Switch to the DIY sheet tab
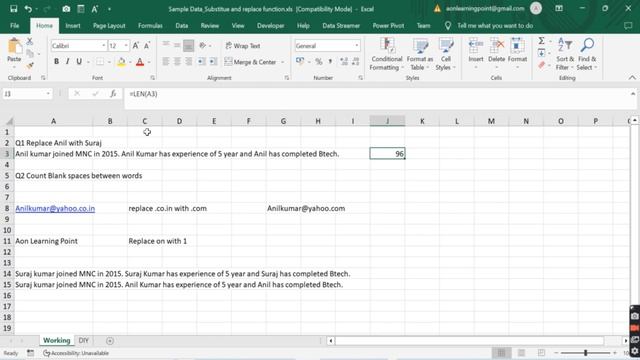The width and height of the screenshot is (640, 360). (x=84, y=340)
